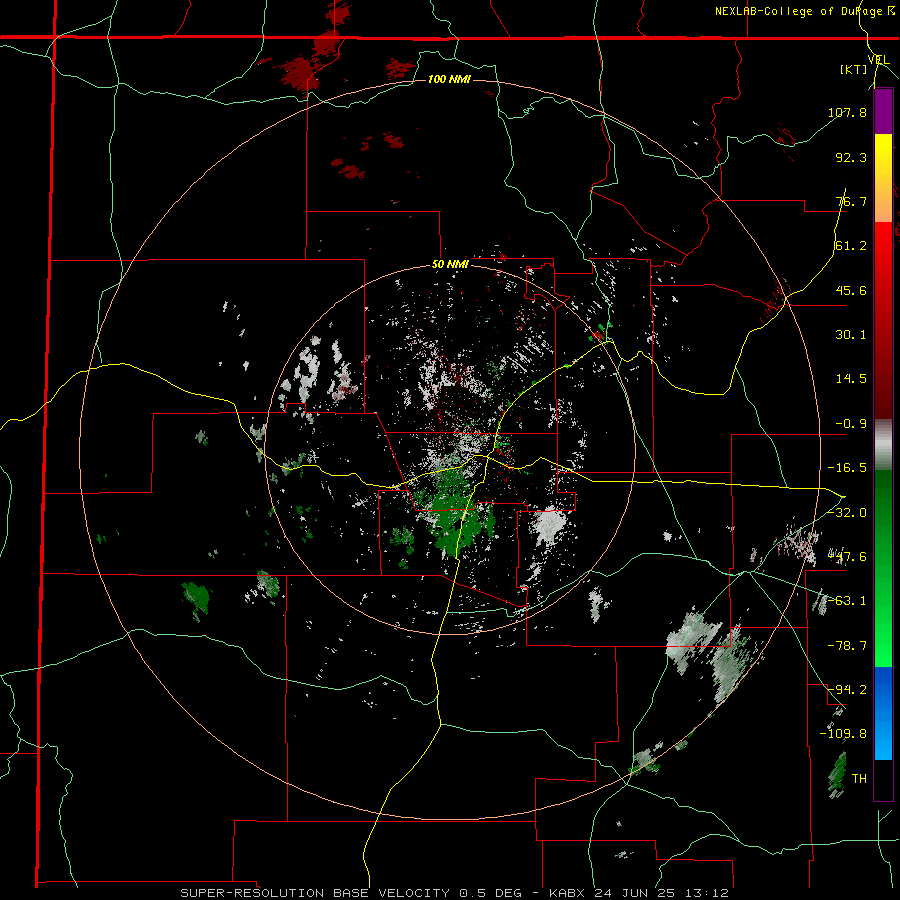This screenshot has height=900, width=900.
Task: Click the 76.7 velocity scale value
Action: pyautogui.click(x=851, y=201)
